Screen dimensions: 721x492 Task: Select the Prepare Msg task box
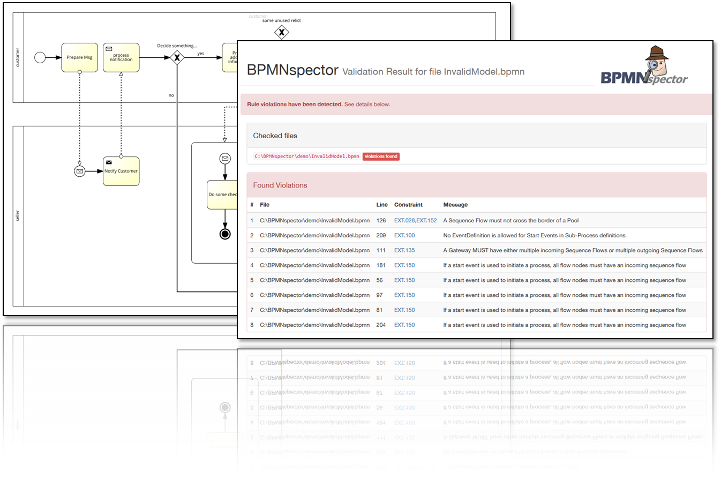coord(80,57)
